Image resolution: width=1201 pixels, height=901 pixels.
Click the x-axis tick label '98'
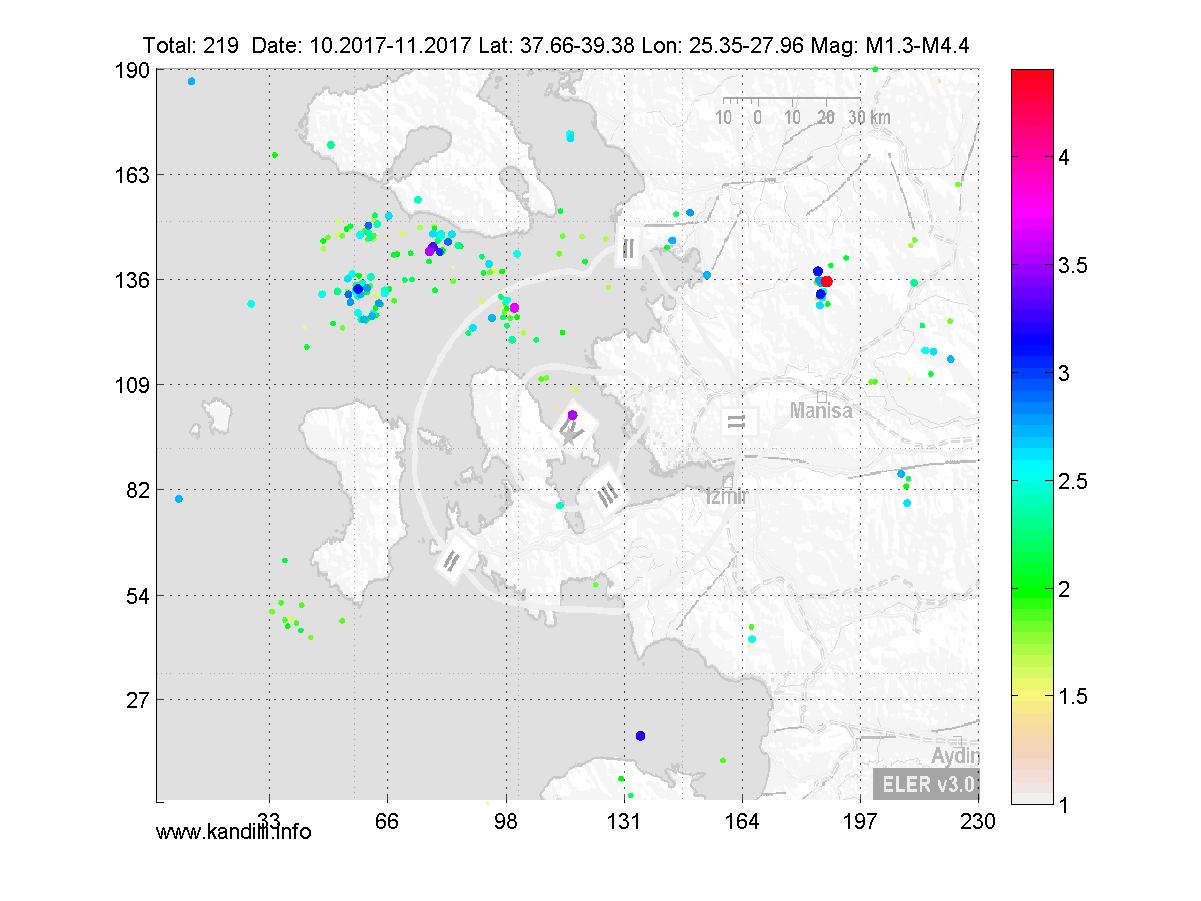pos(506,820)
